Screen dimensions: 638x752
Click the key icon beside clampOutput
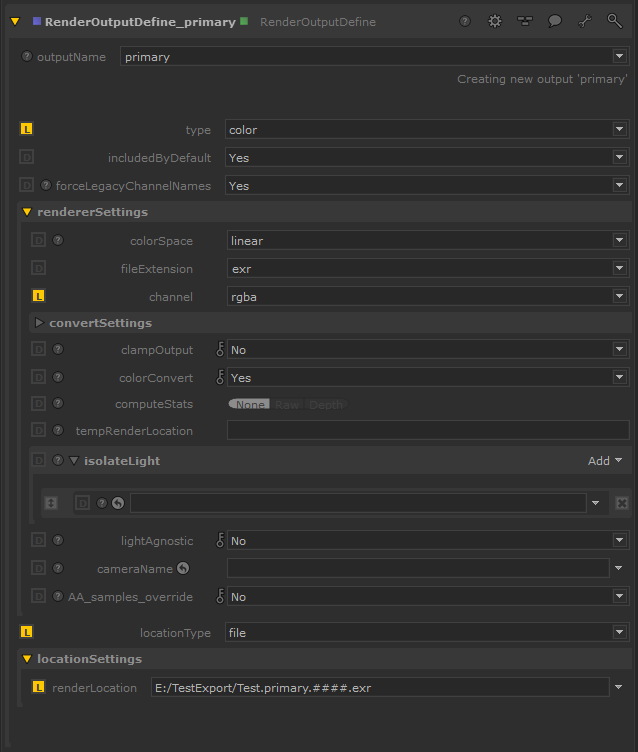pos(221,350)
